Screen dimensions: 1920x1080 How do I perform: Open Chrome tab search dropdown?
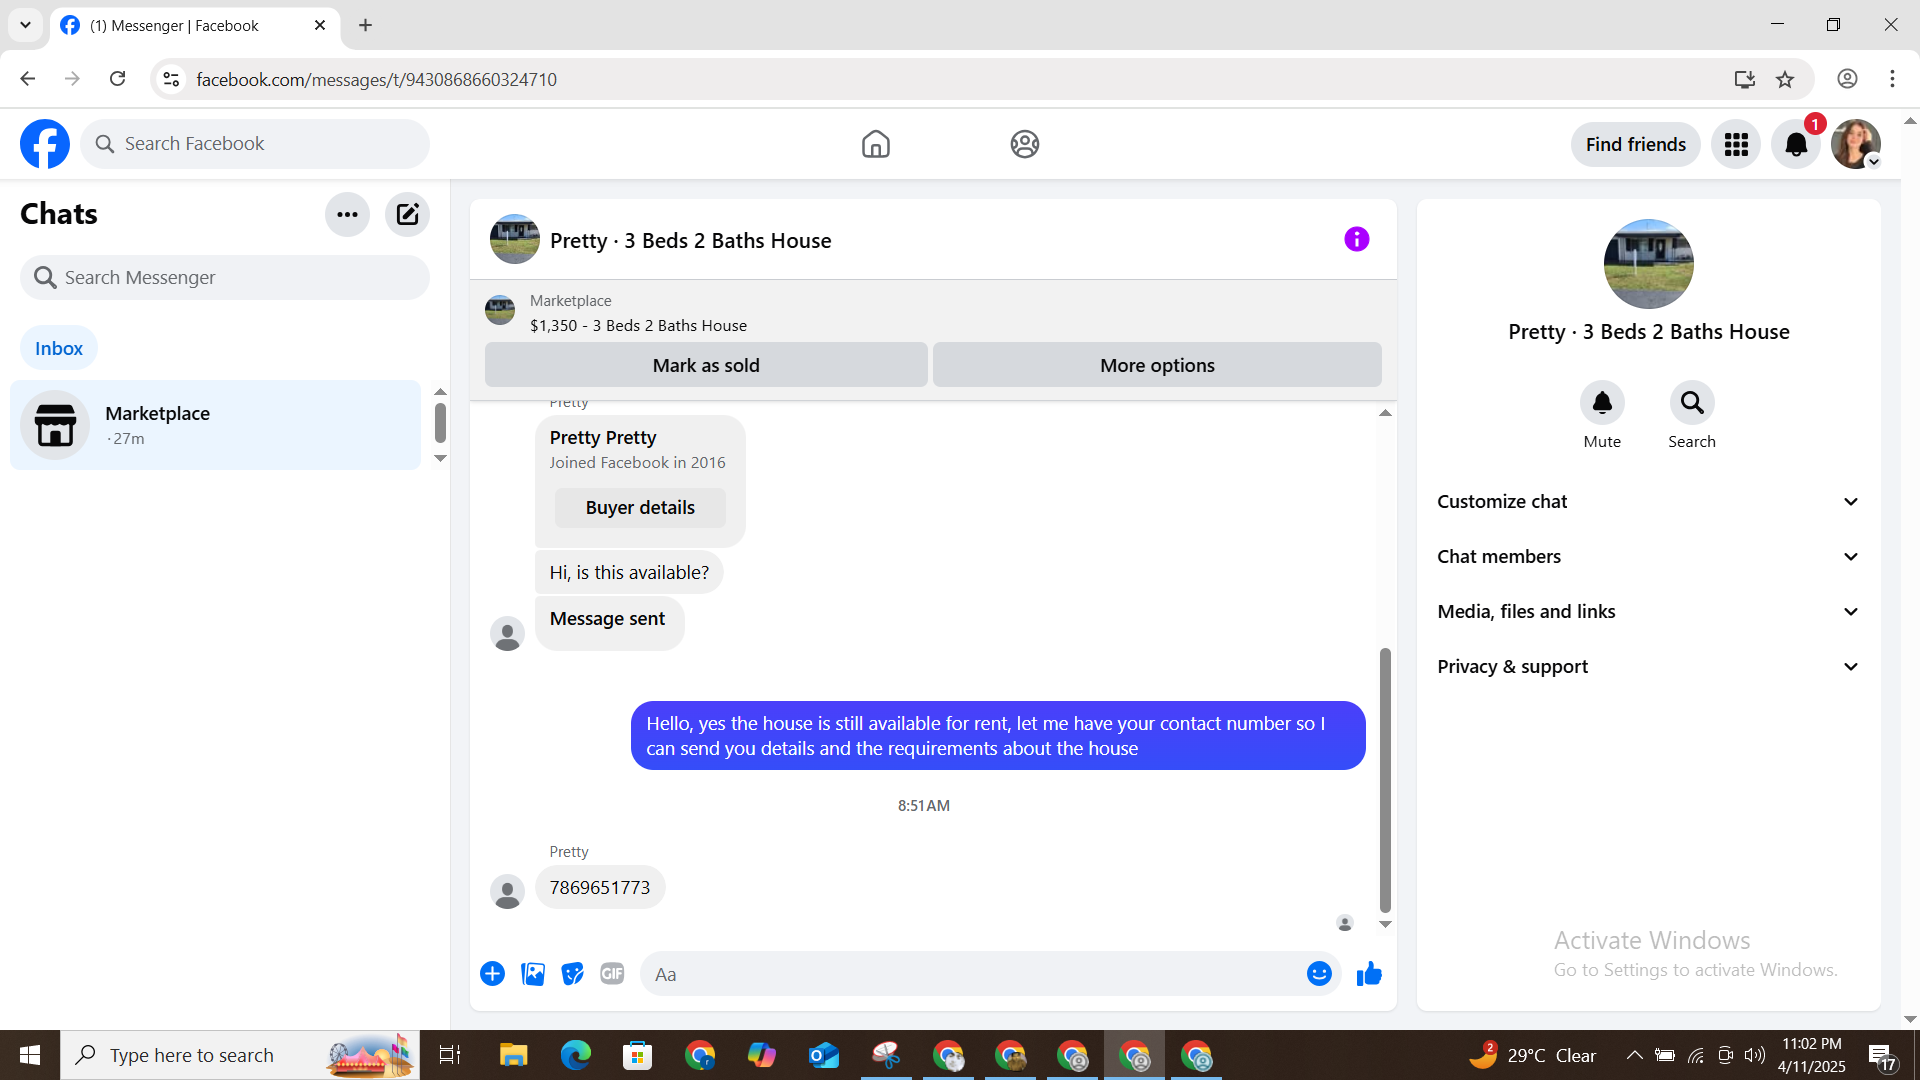point(26,25)
